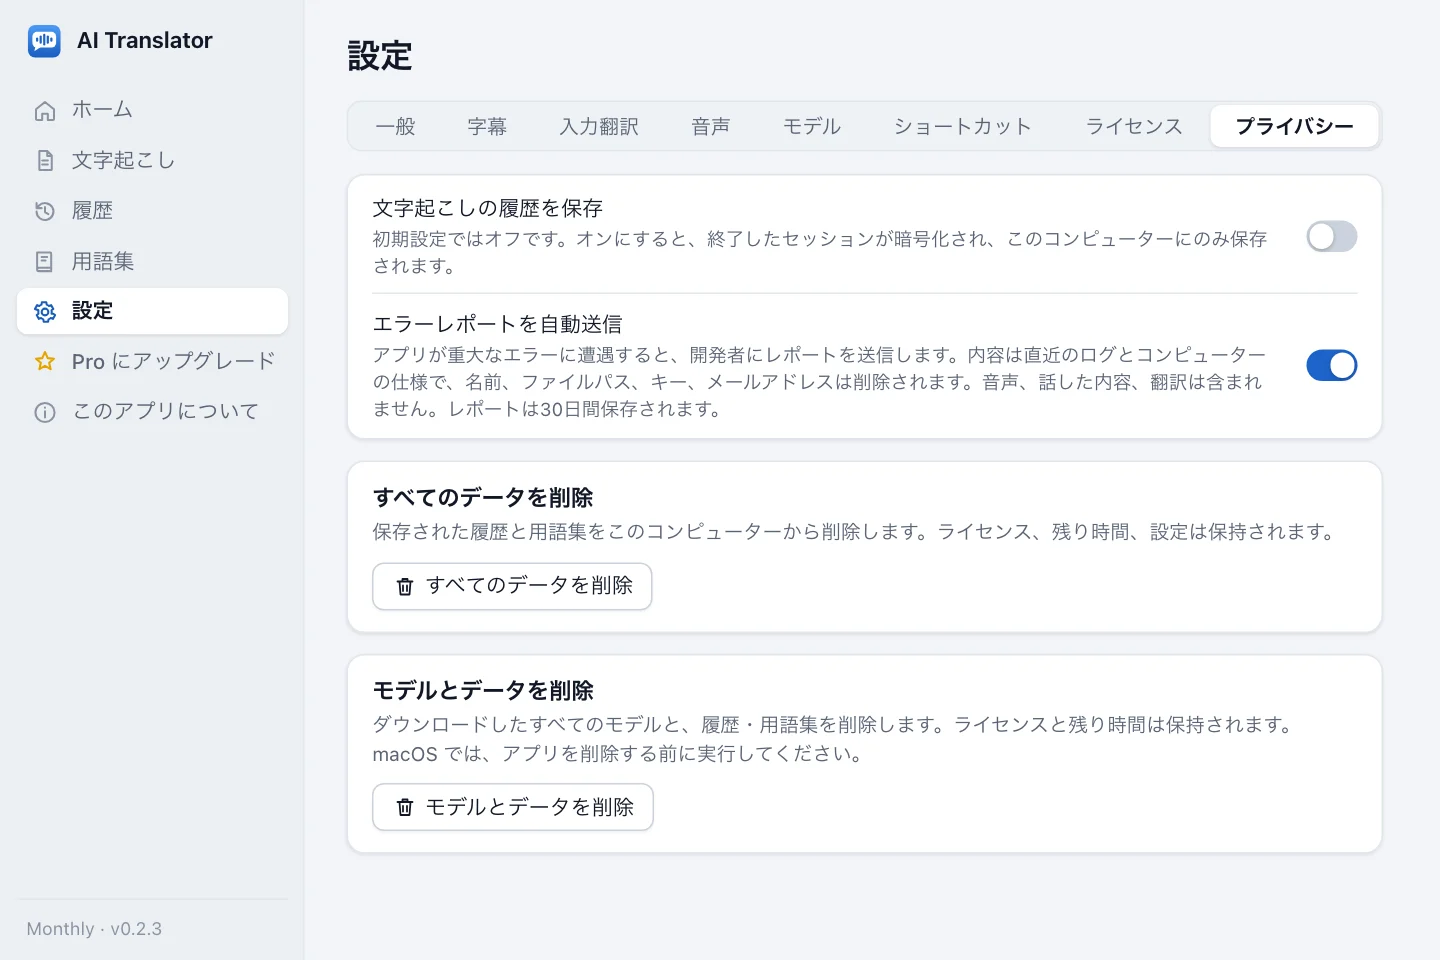The image size is (1440, 960).
Task: Open the モデル tab
Action: point(812,127)
